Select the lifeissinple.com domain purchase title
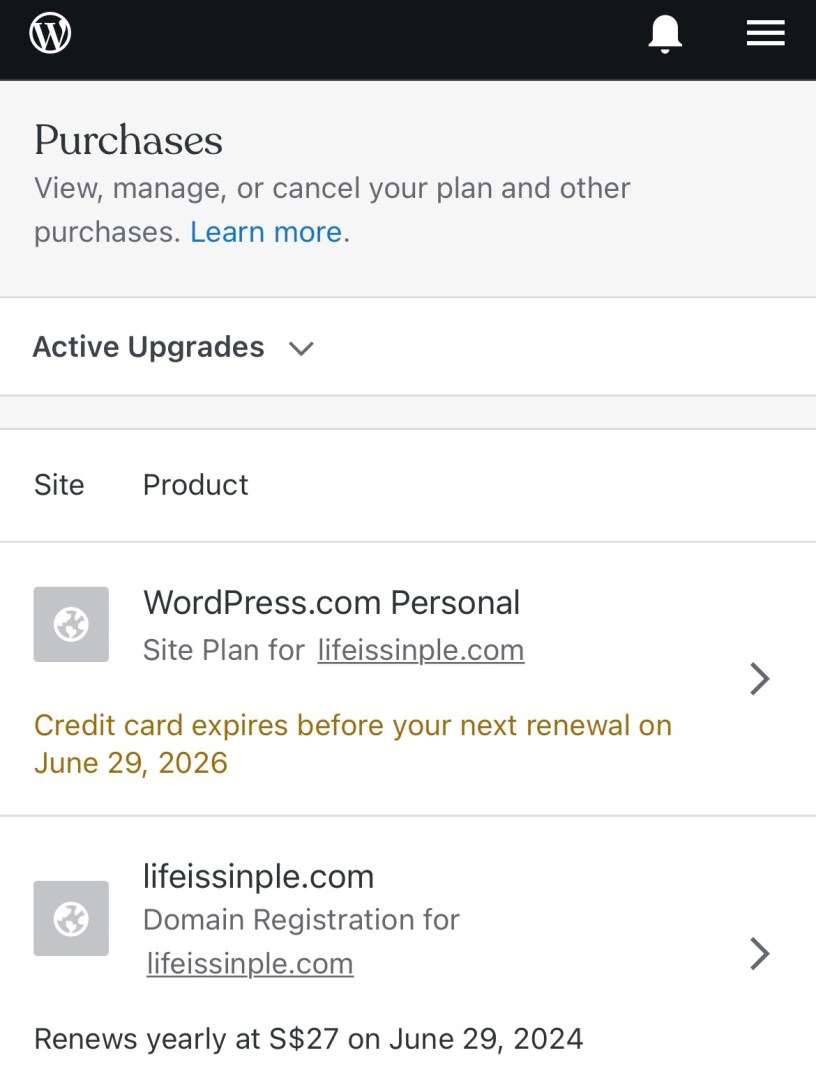Viewport: 816px width, 1085px height. coord(258,877)
